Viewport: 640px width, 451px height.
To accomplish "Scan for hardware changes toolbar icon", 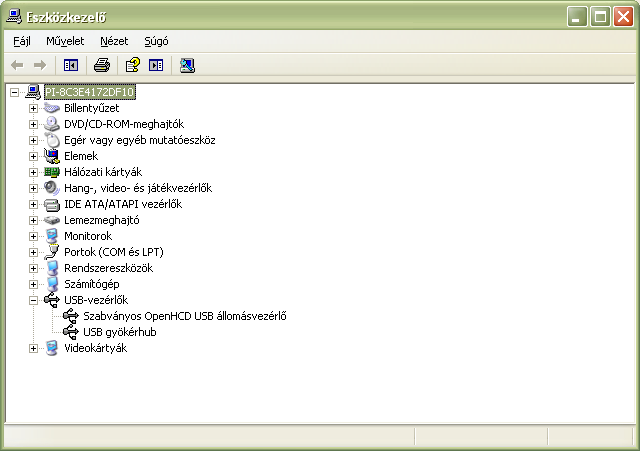I will 187,65.
